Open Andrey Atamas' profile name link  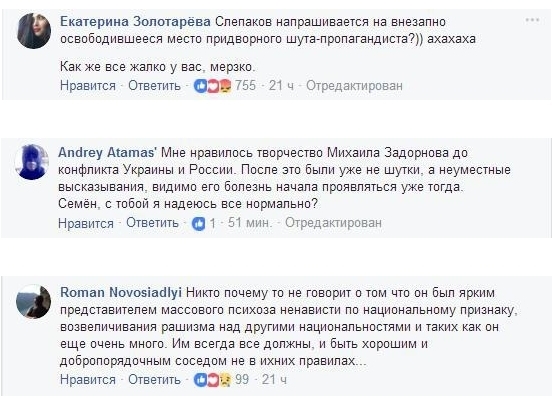(x=107, y=152)
